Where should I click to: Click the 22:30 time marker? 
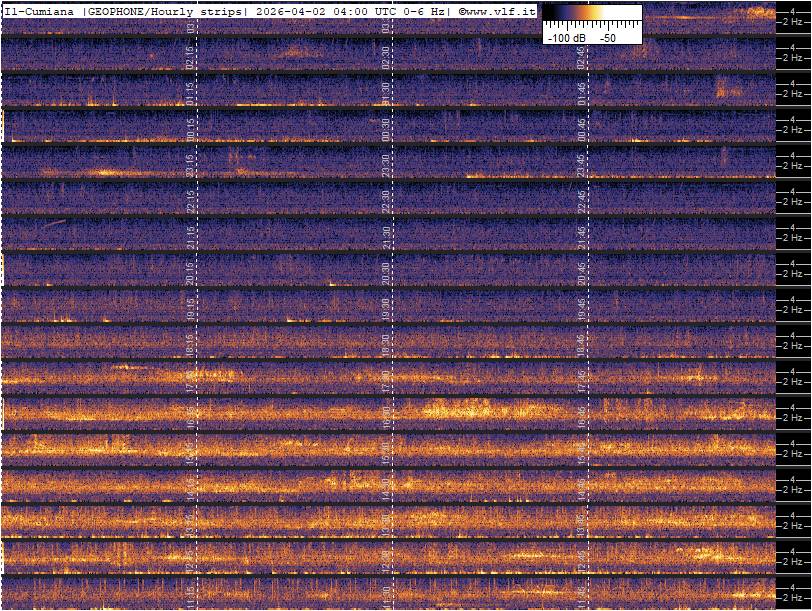tap(386, 201)
